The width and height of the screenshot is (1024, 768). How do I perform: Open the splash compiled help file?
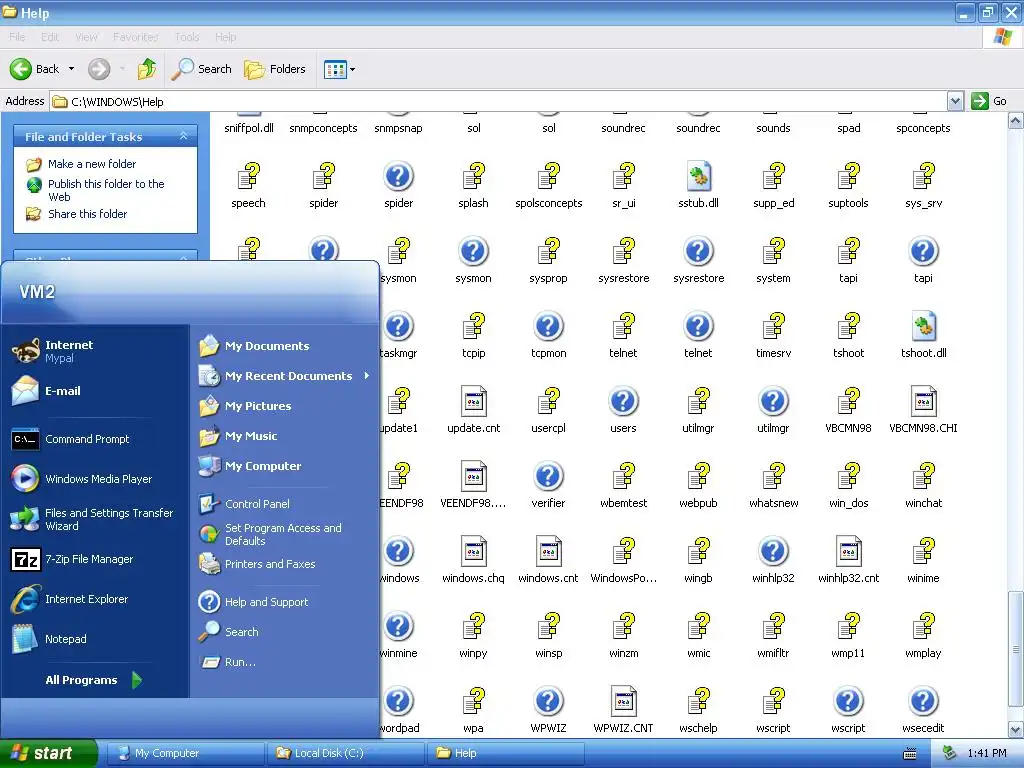(x=473, y=176)
